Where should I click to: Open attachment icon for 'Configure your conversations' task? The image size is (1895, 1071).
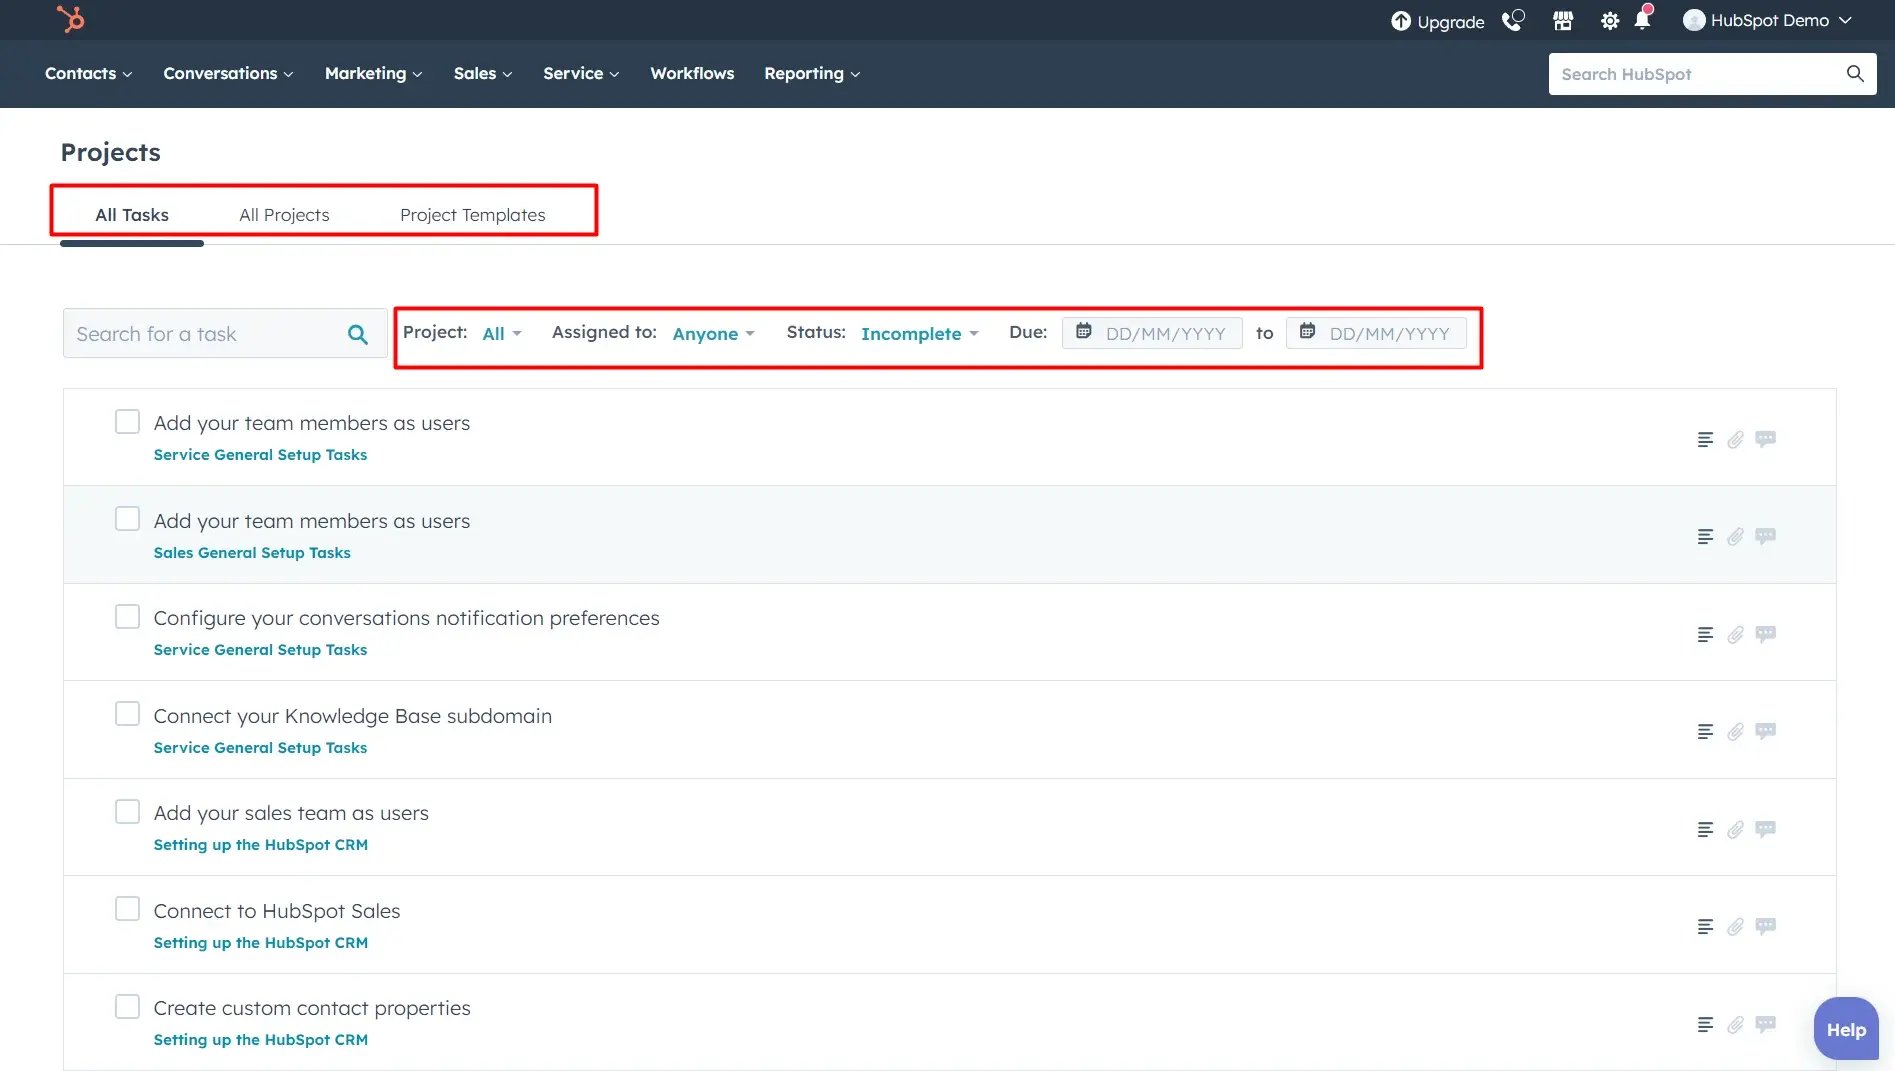[1735, 634]
